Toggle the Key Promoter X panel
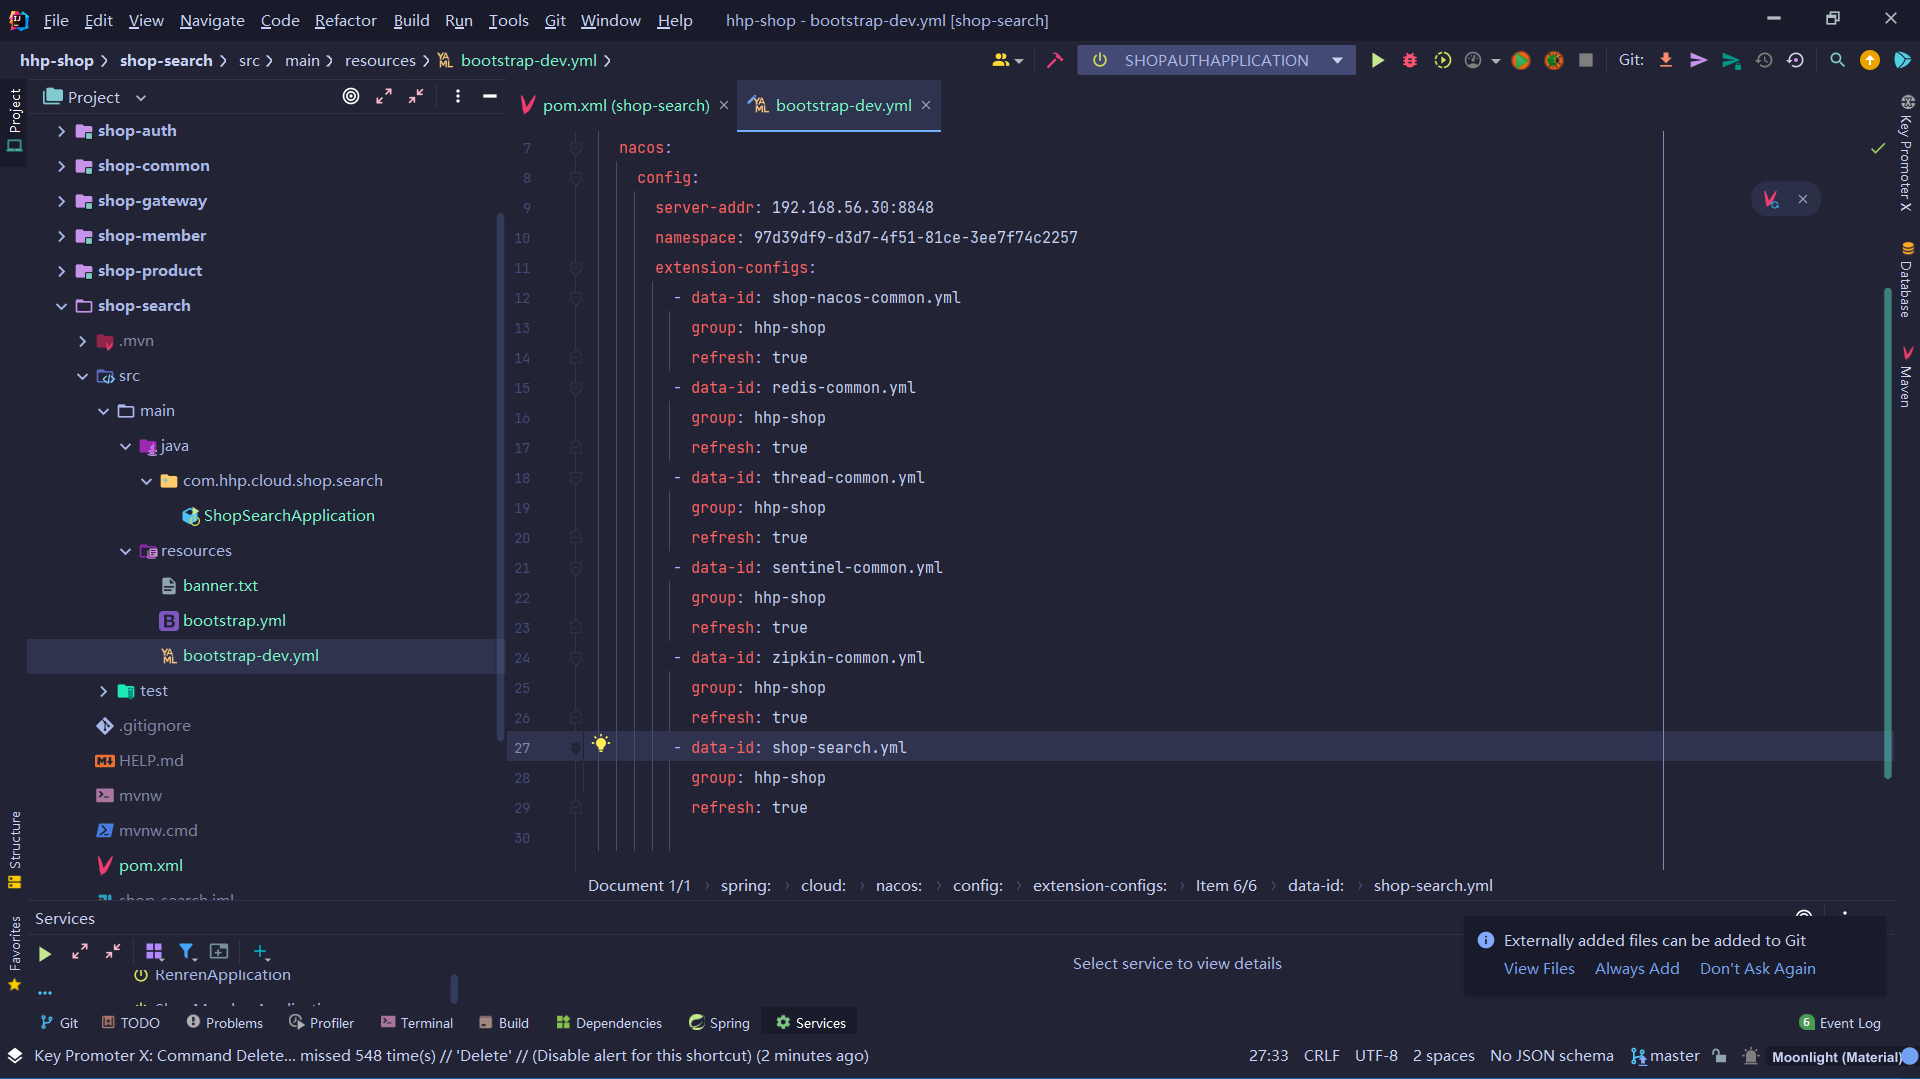This screenshot has height=1079, width=1920. pos(1906,153)
